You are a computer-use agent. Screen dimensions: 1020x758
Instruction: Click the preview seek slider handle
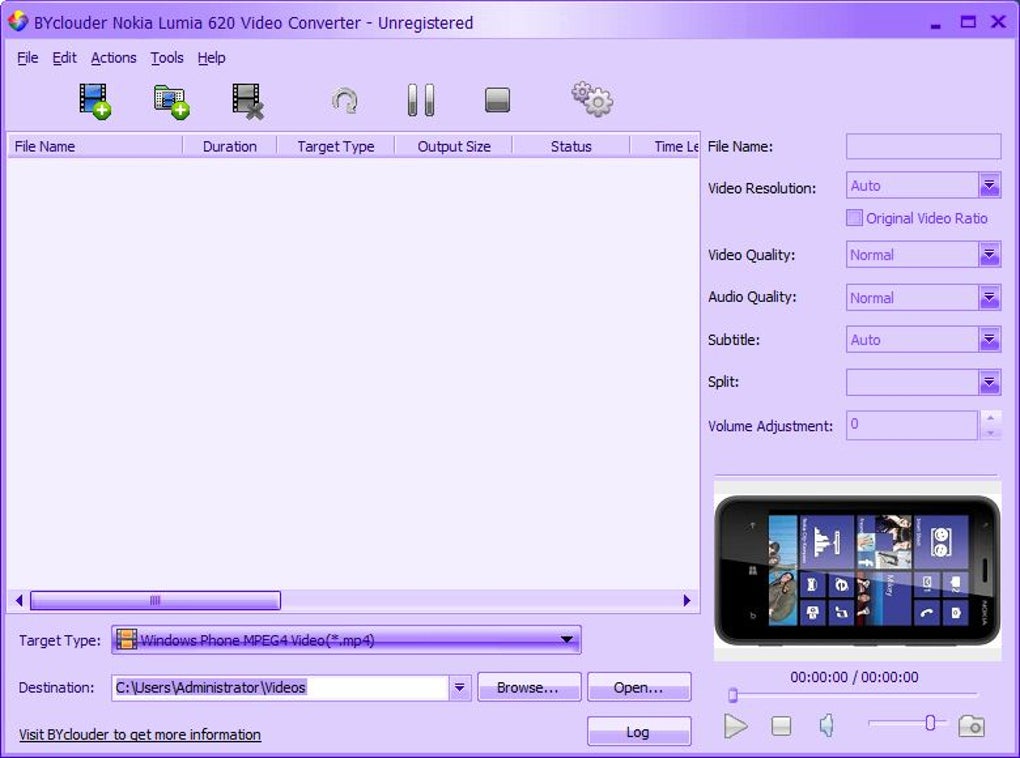pyautogui.click(x=732, y=695)
